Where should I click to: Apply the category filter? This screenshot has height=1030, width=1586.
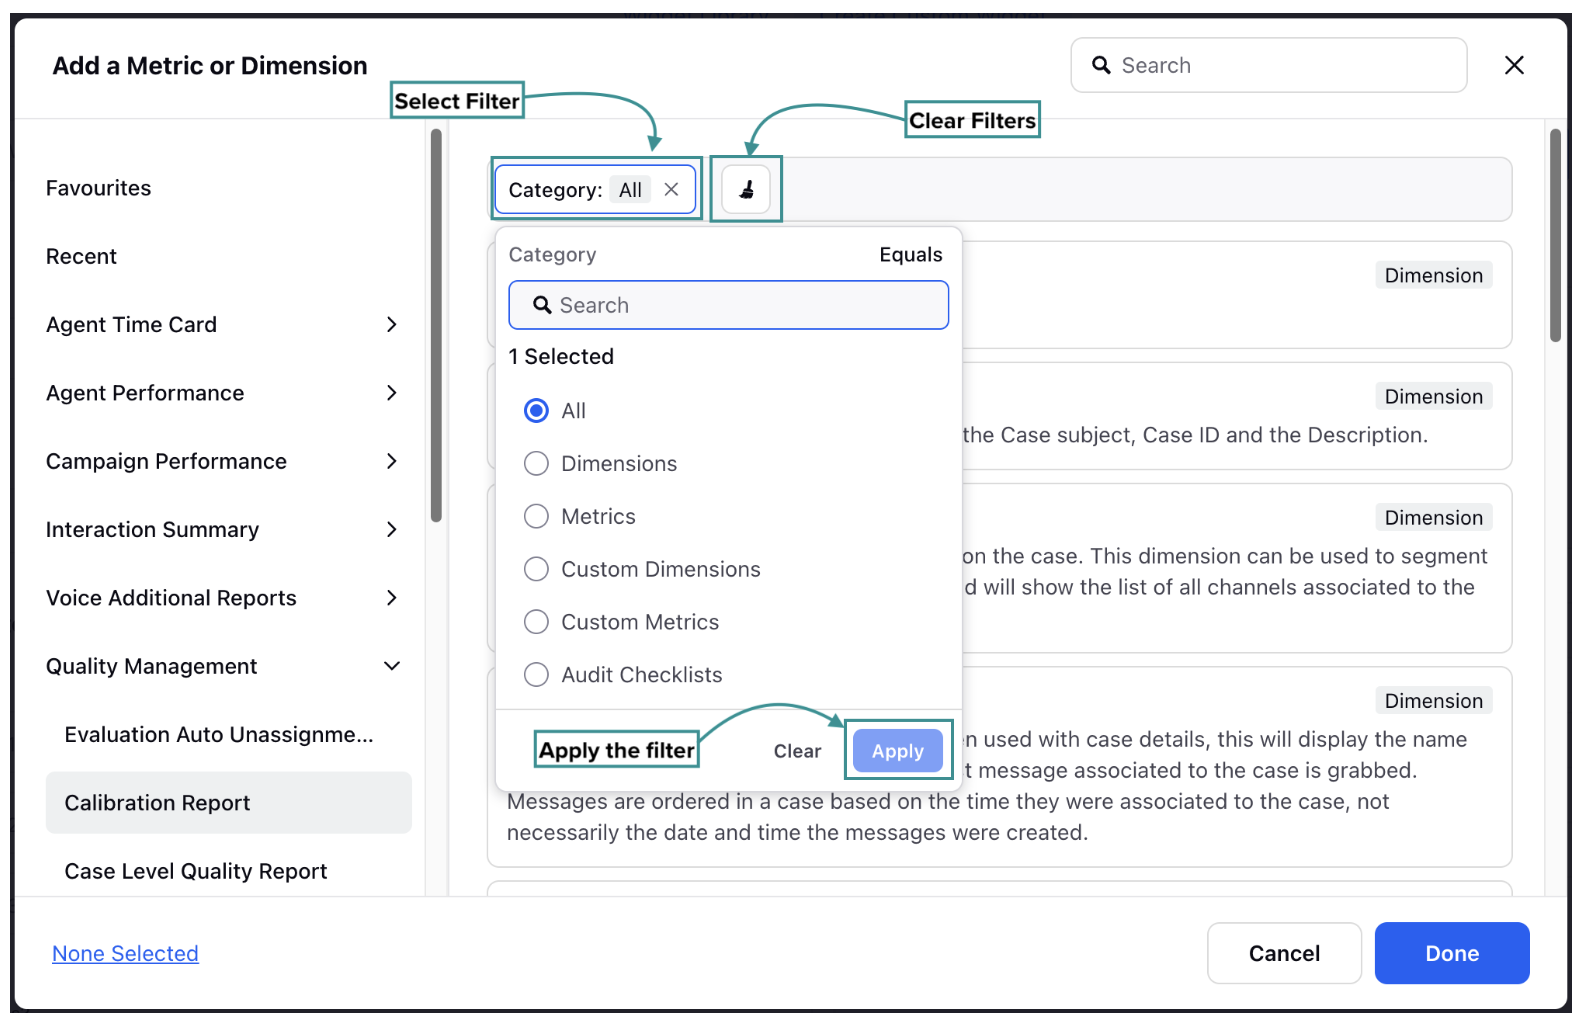coord(898,751)
